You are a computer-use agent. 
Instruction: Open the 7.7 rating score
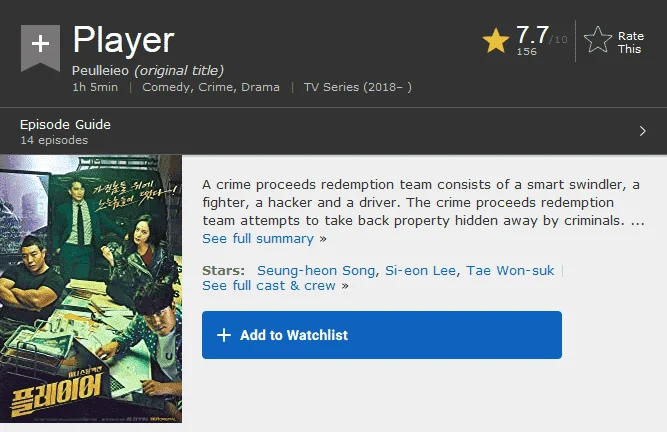[x=532, y=35]
